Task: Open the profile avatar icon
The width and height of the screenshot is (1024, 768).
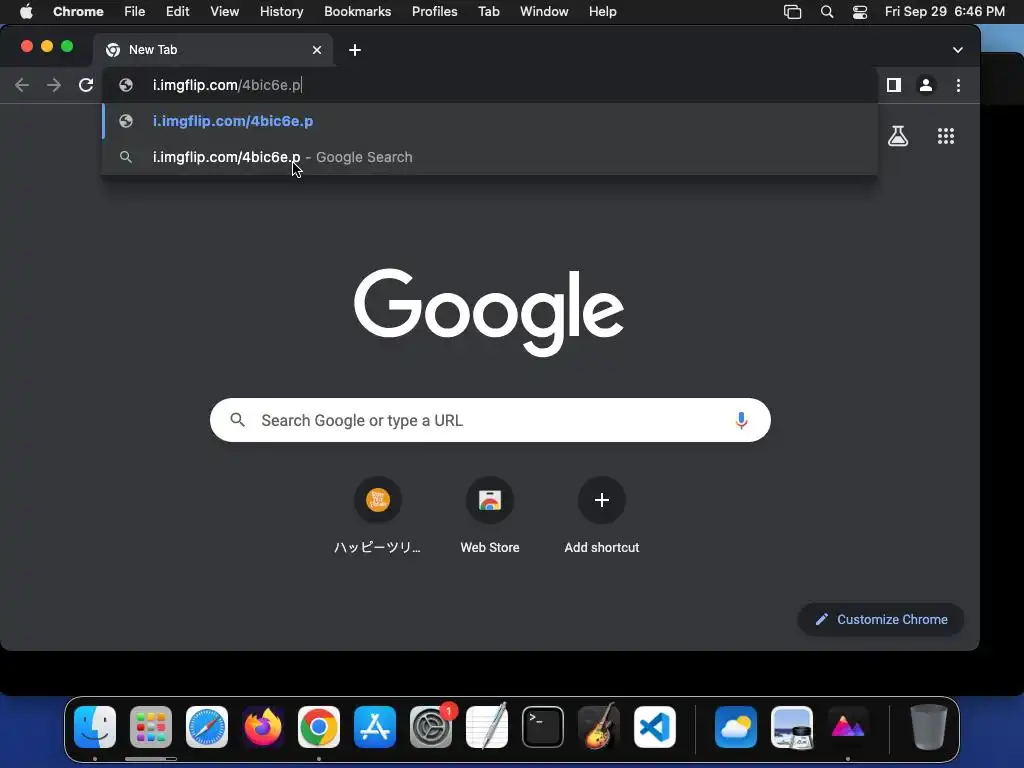Action: [x=925, y=85]
